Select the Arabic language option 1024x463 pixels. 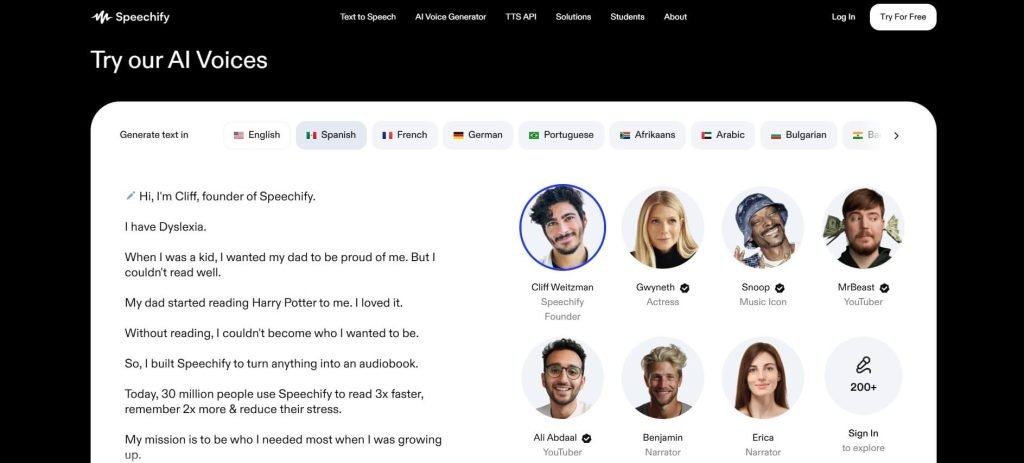(723, 135)
